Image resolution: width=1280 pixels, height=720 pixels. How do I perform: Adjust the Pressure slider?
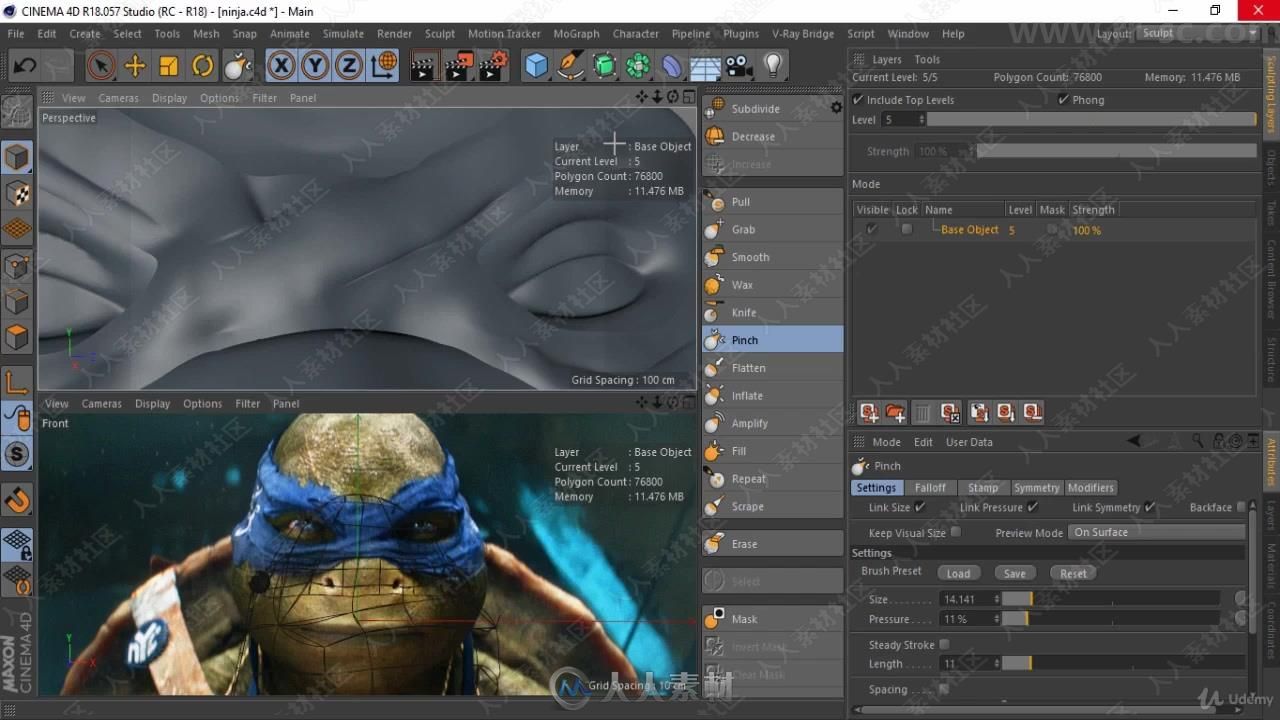point(1111,619)
